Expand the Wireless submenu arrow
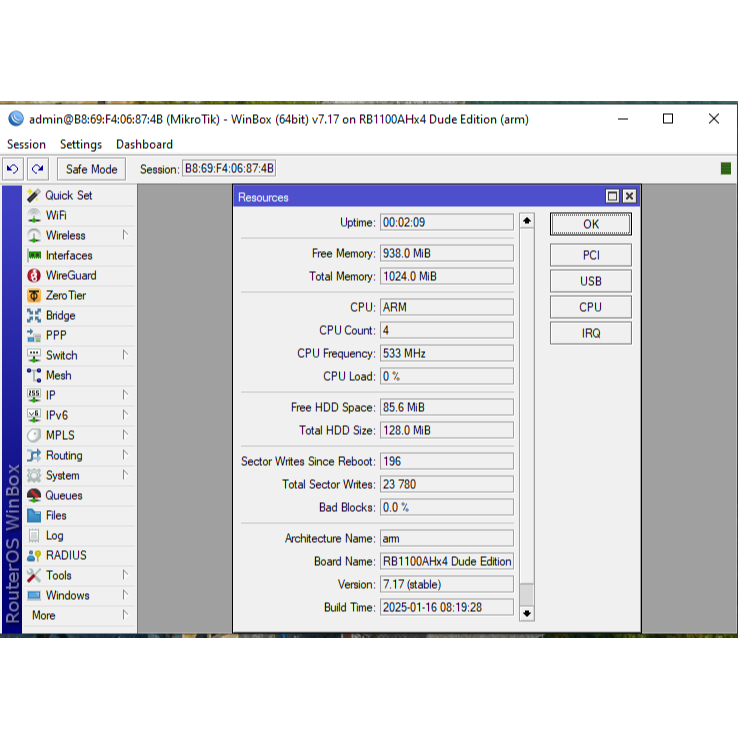 125,235
